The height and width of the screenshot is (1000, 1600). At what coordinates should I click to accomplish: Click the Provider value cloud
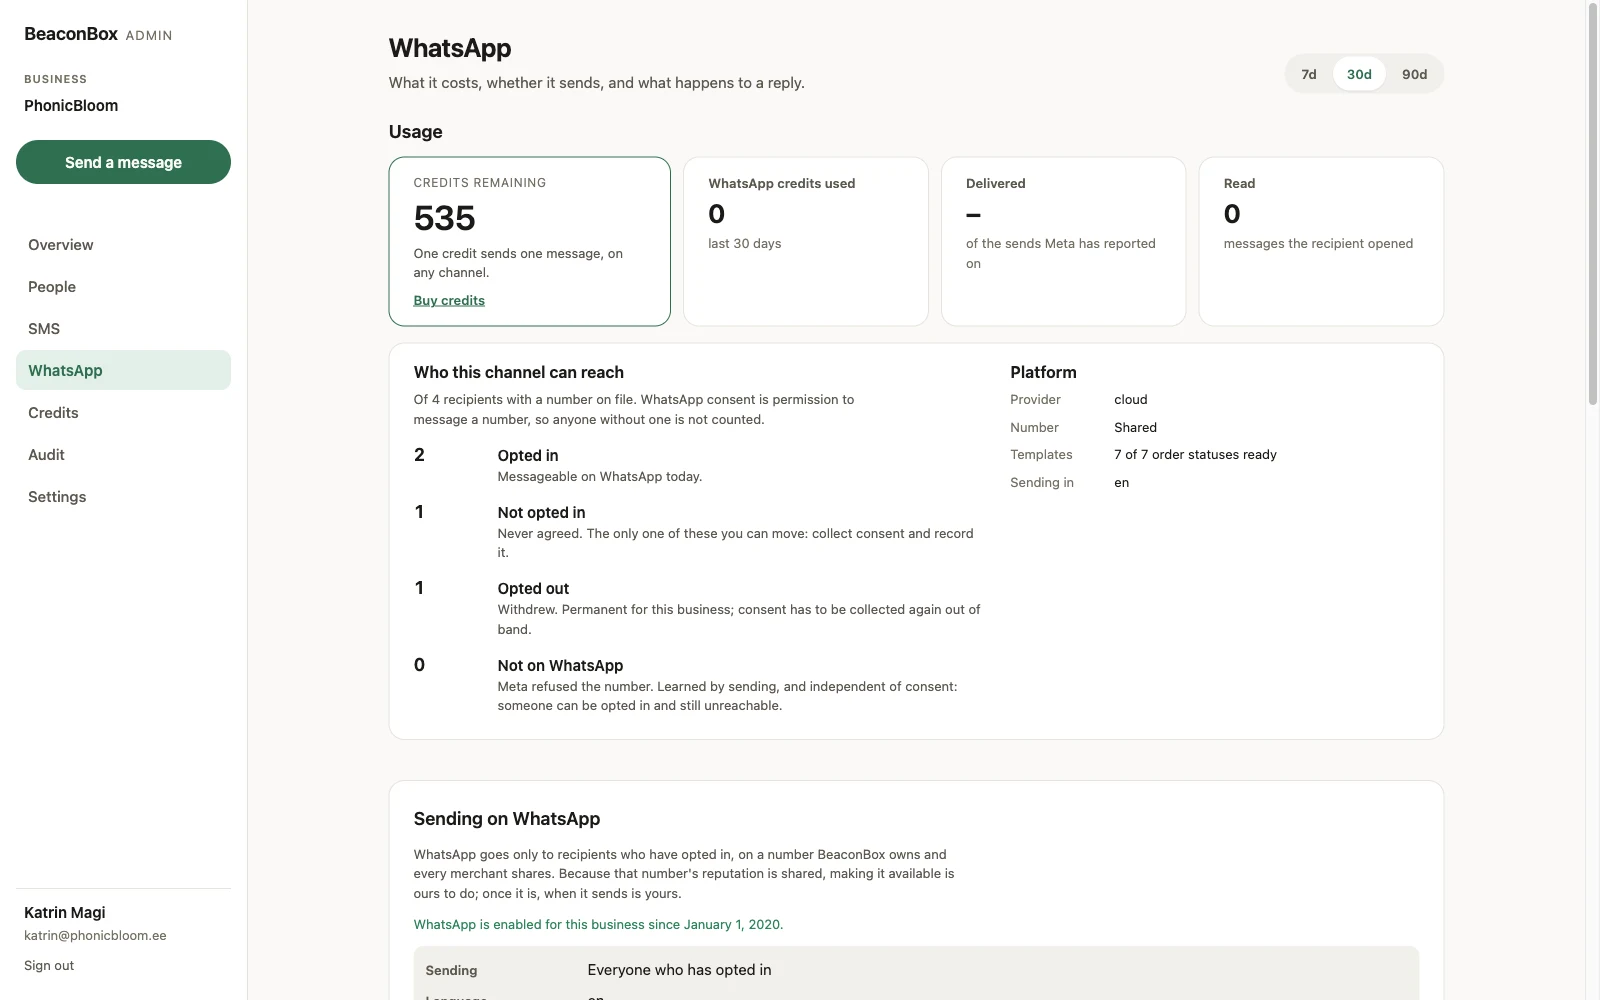click(1131, 399)
